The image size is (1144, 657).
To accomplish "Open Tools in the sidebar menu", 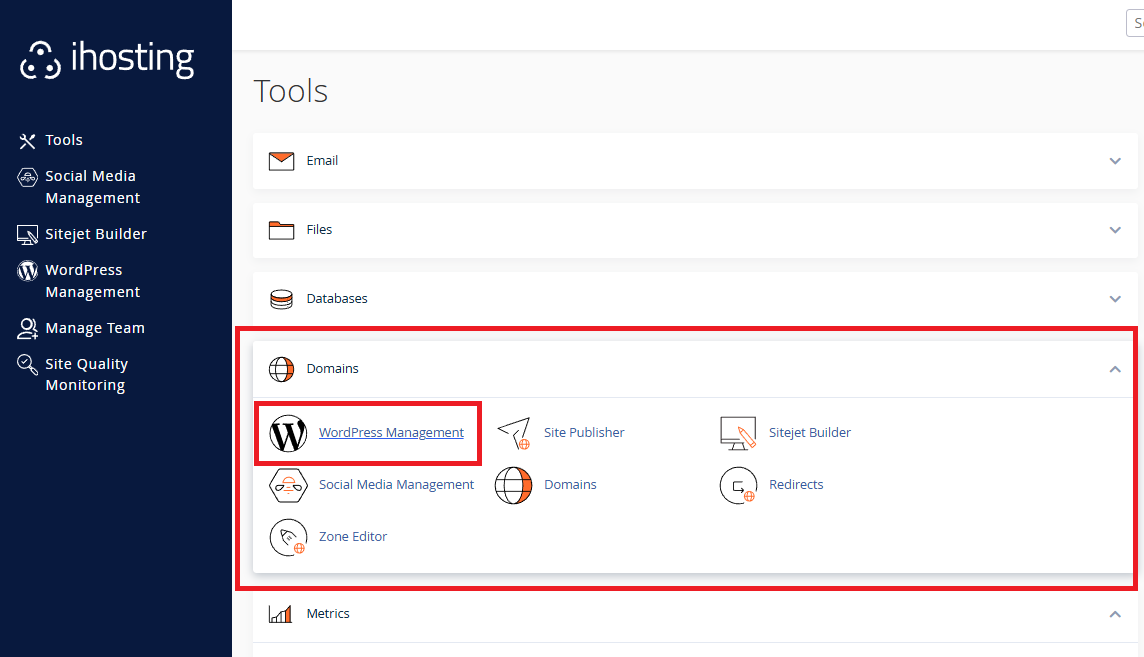I will pyautogui.click(x=64, y=140).
